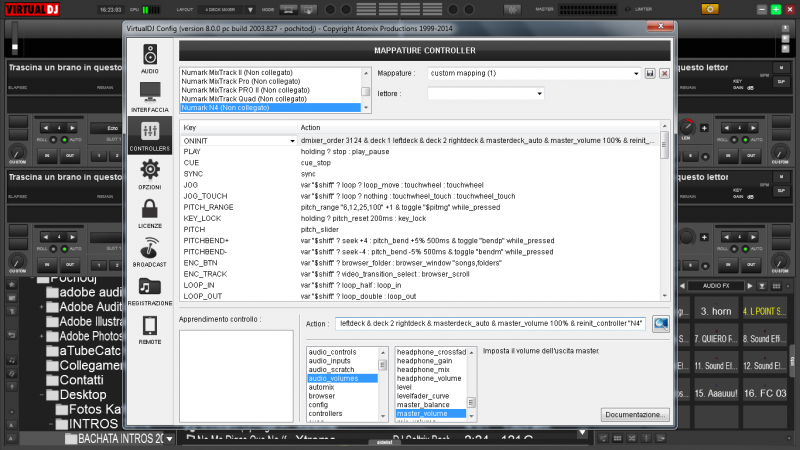The width and height of the screenshot is (800, 450).
Task: Open the ONINIT key dropdown arrow
Action: point(292,141)
